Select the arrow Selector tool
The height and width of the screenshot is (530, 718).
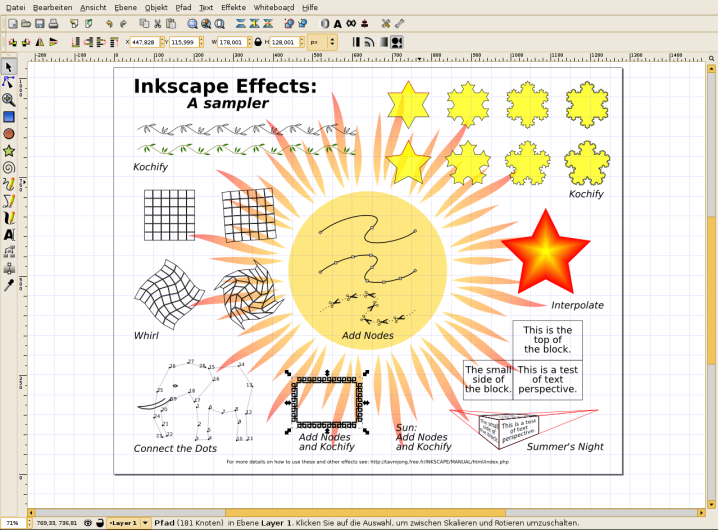point(9,67)
